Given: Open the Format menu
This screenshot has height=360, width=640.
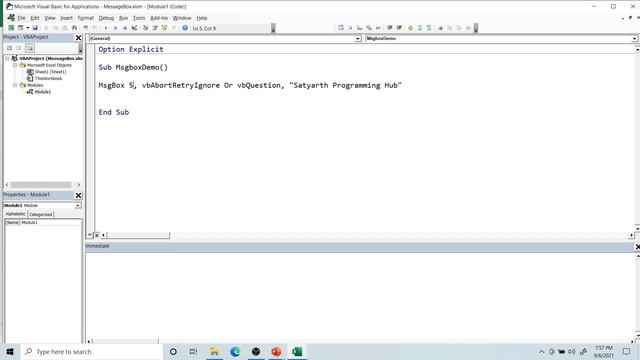Looking at the screenshot, I should click(x=86, y=18).
